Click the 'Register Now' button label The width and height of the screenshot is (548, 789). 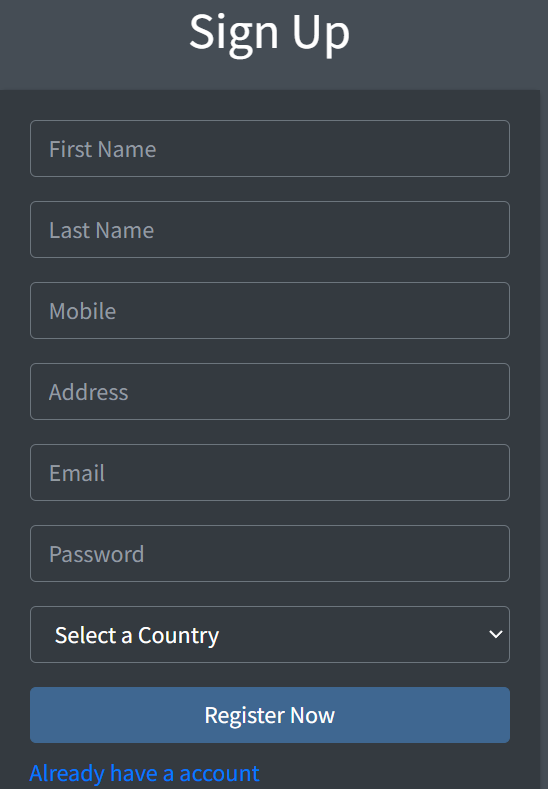(270, 716)
